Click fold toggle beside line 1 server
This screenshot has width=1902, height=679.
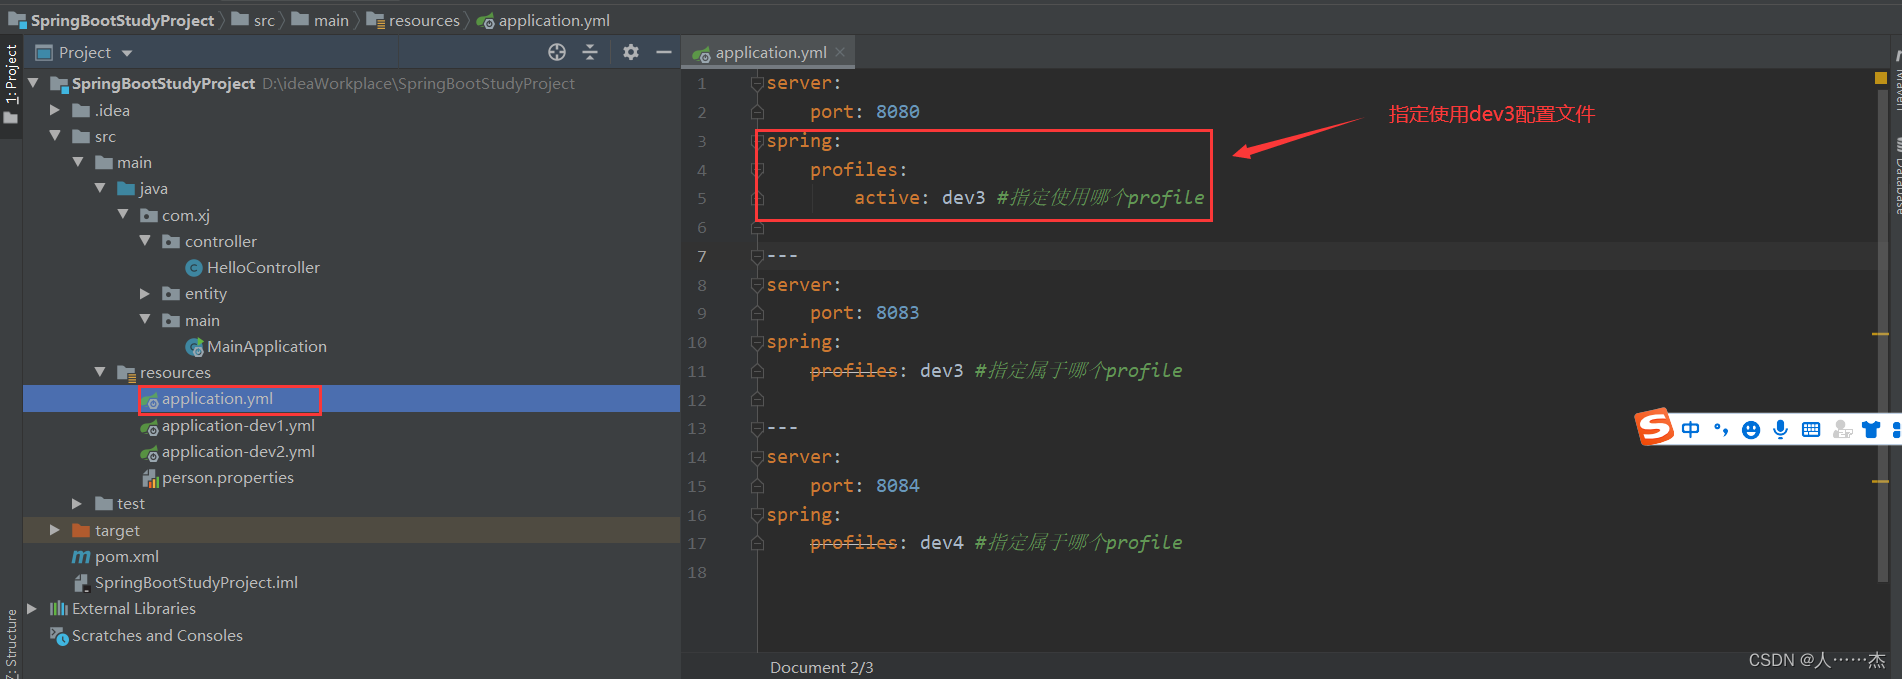point(757,83)
